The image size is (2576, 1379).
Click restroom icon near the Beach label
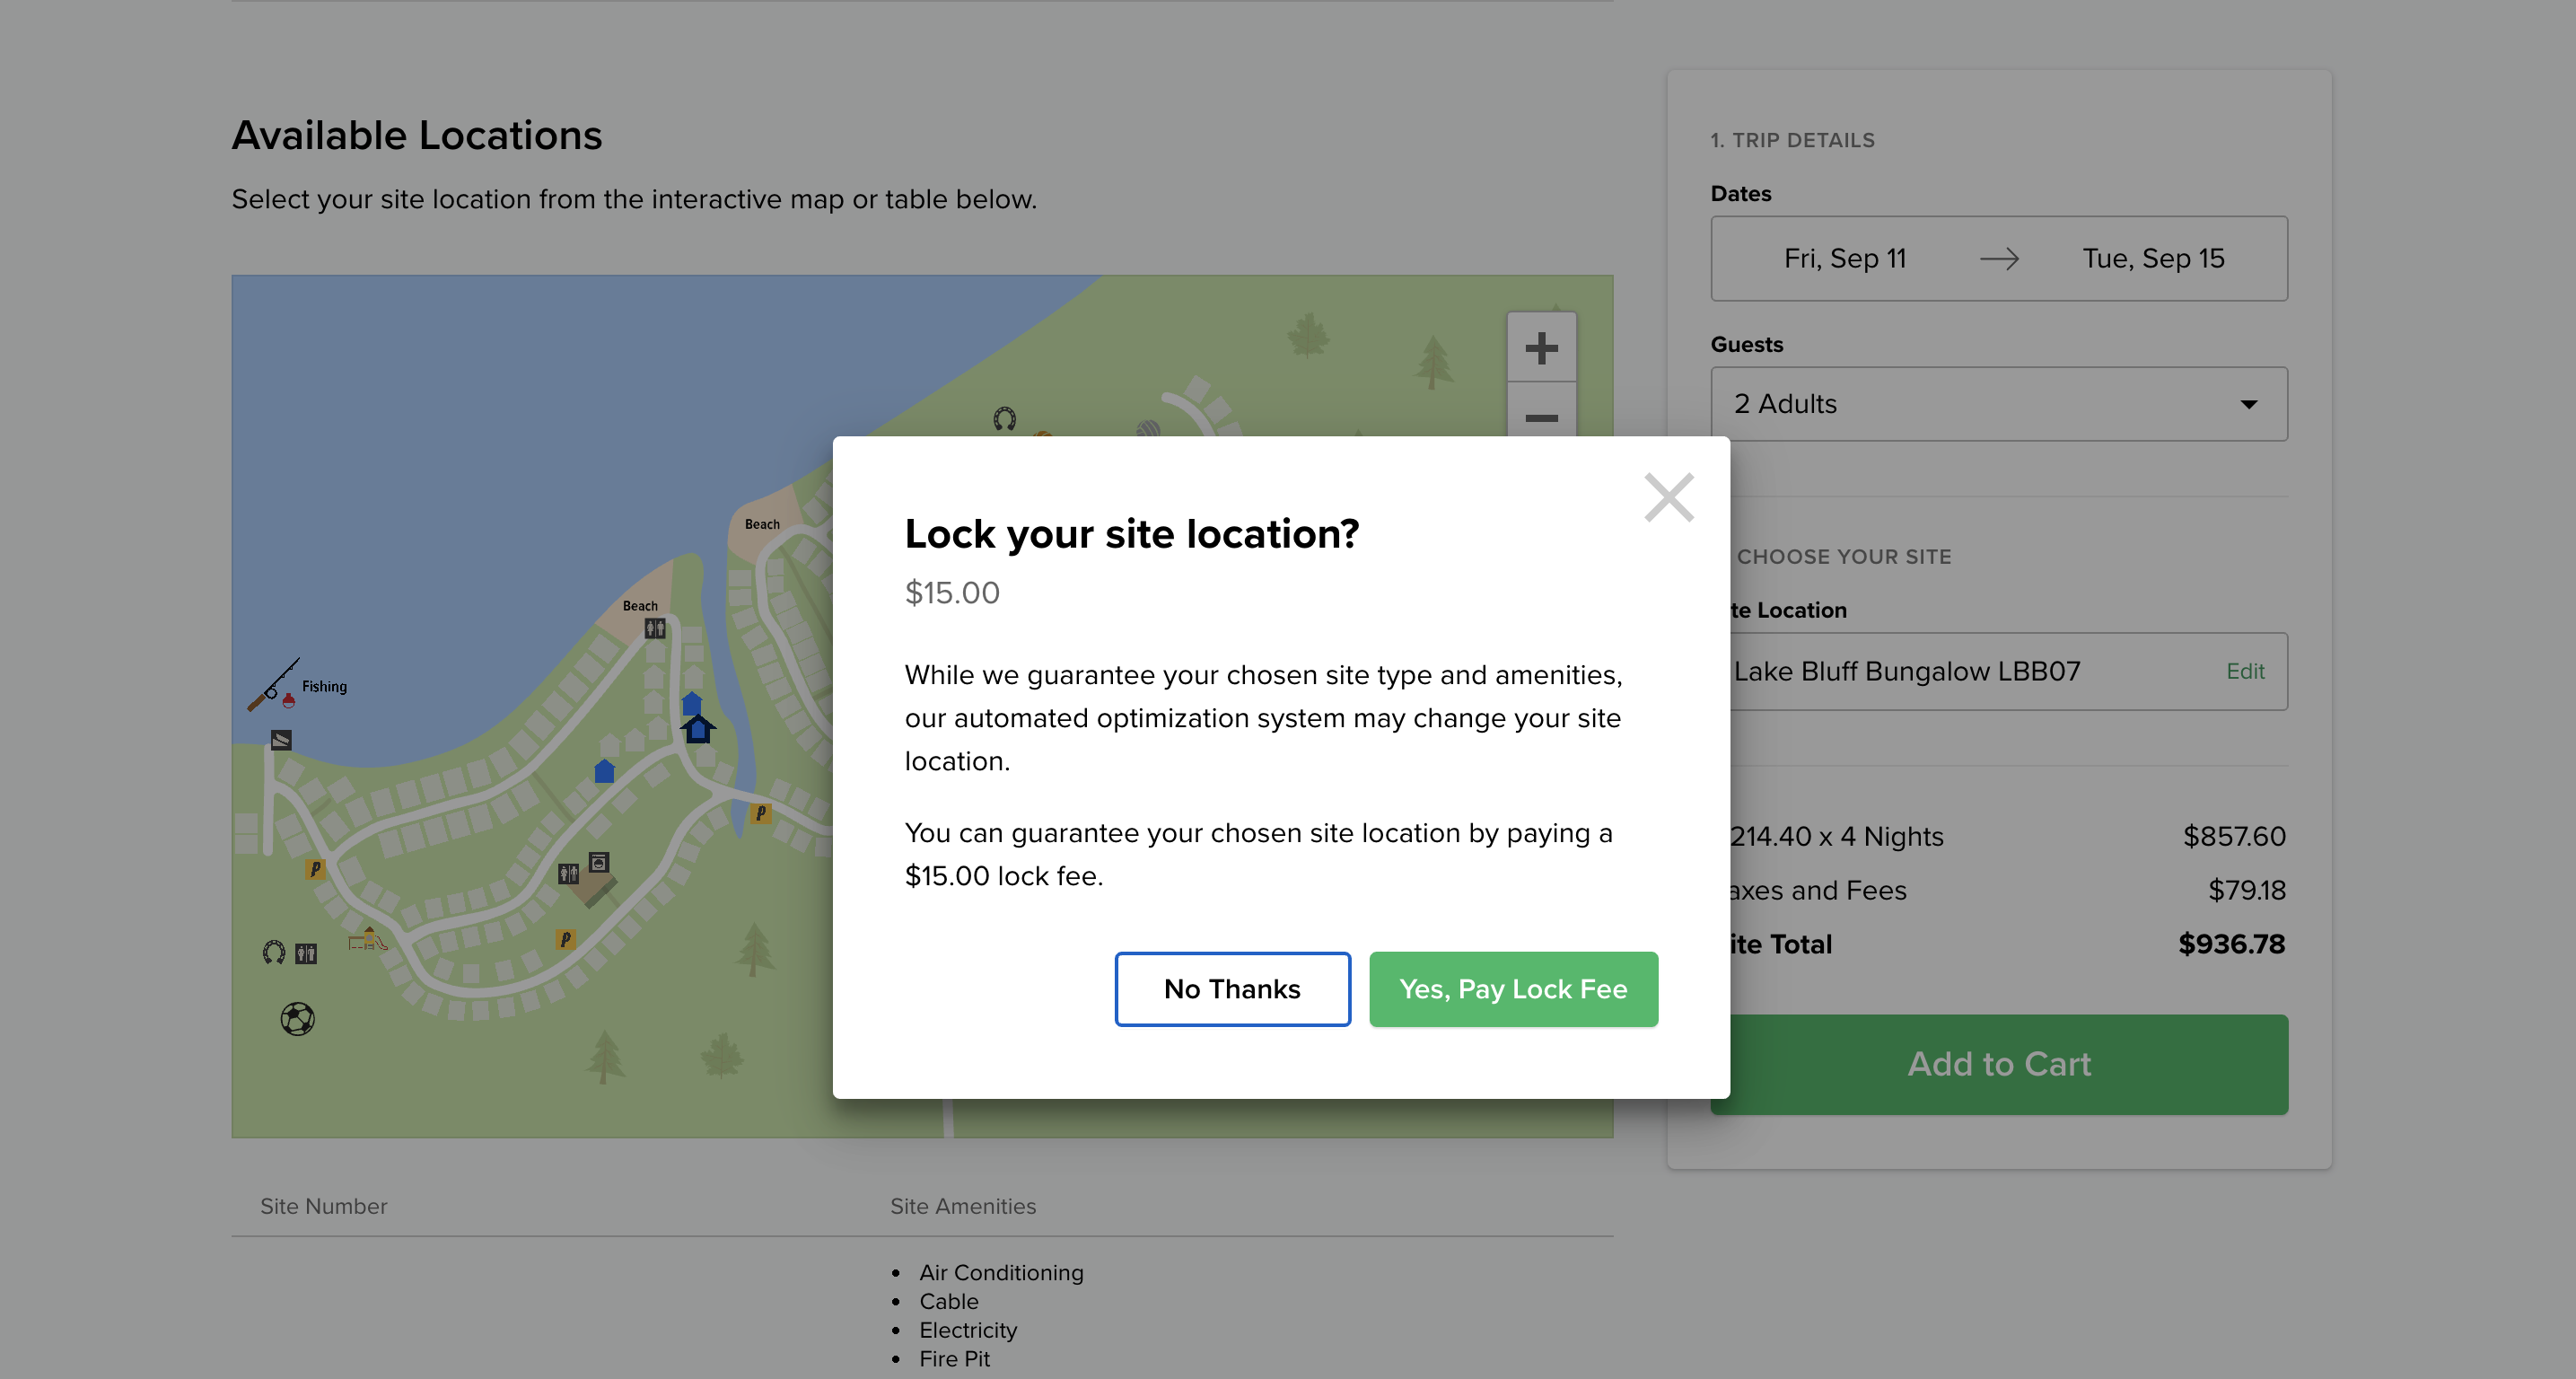click(655, 629)
